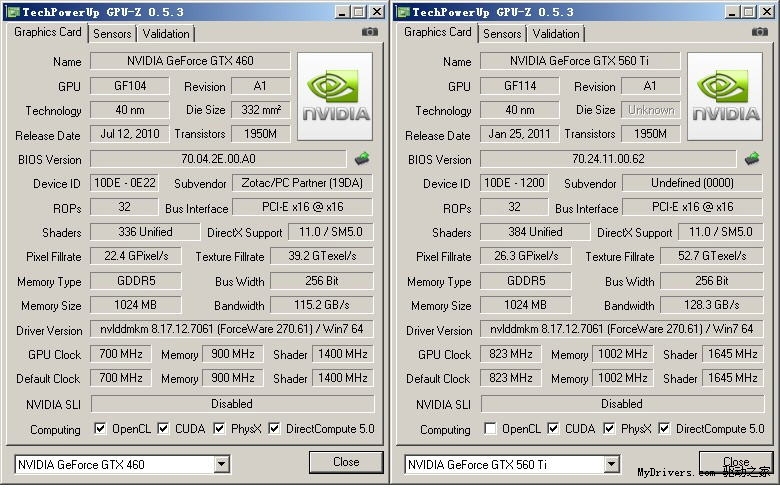Switch to Validation tab in GTX 560 Ti window
The image size is (780, 488).
coord(555,33)
